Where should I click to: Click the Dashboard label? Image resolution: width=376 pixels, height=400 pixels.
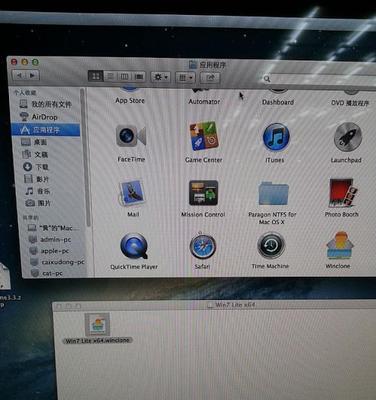pos(278,102)
